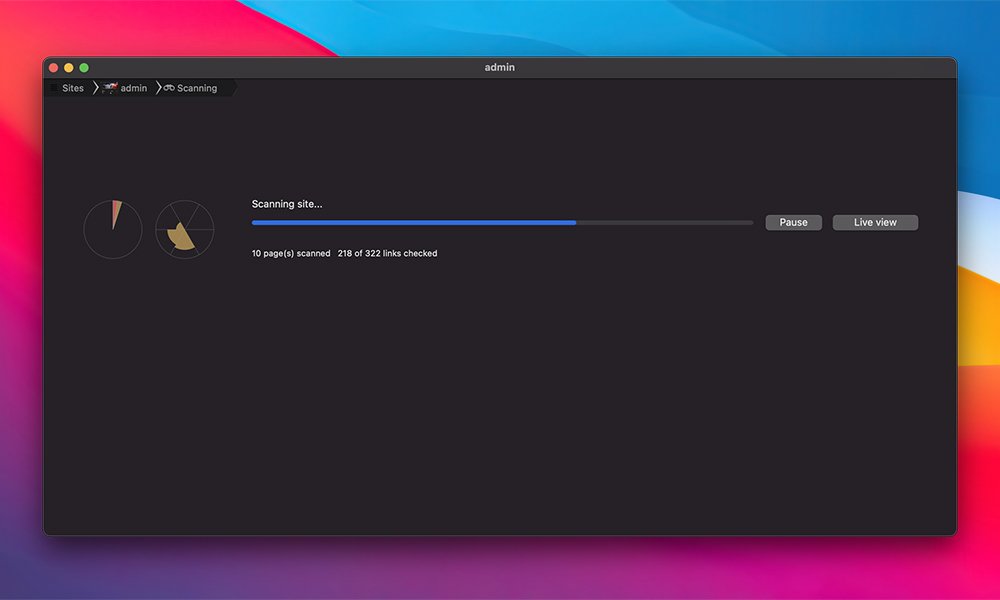
Task: Click the chevron between admin and Scanning
Action: pyautogui.click(x=158, y=88)
